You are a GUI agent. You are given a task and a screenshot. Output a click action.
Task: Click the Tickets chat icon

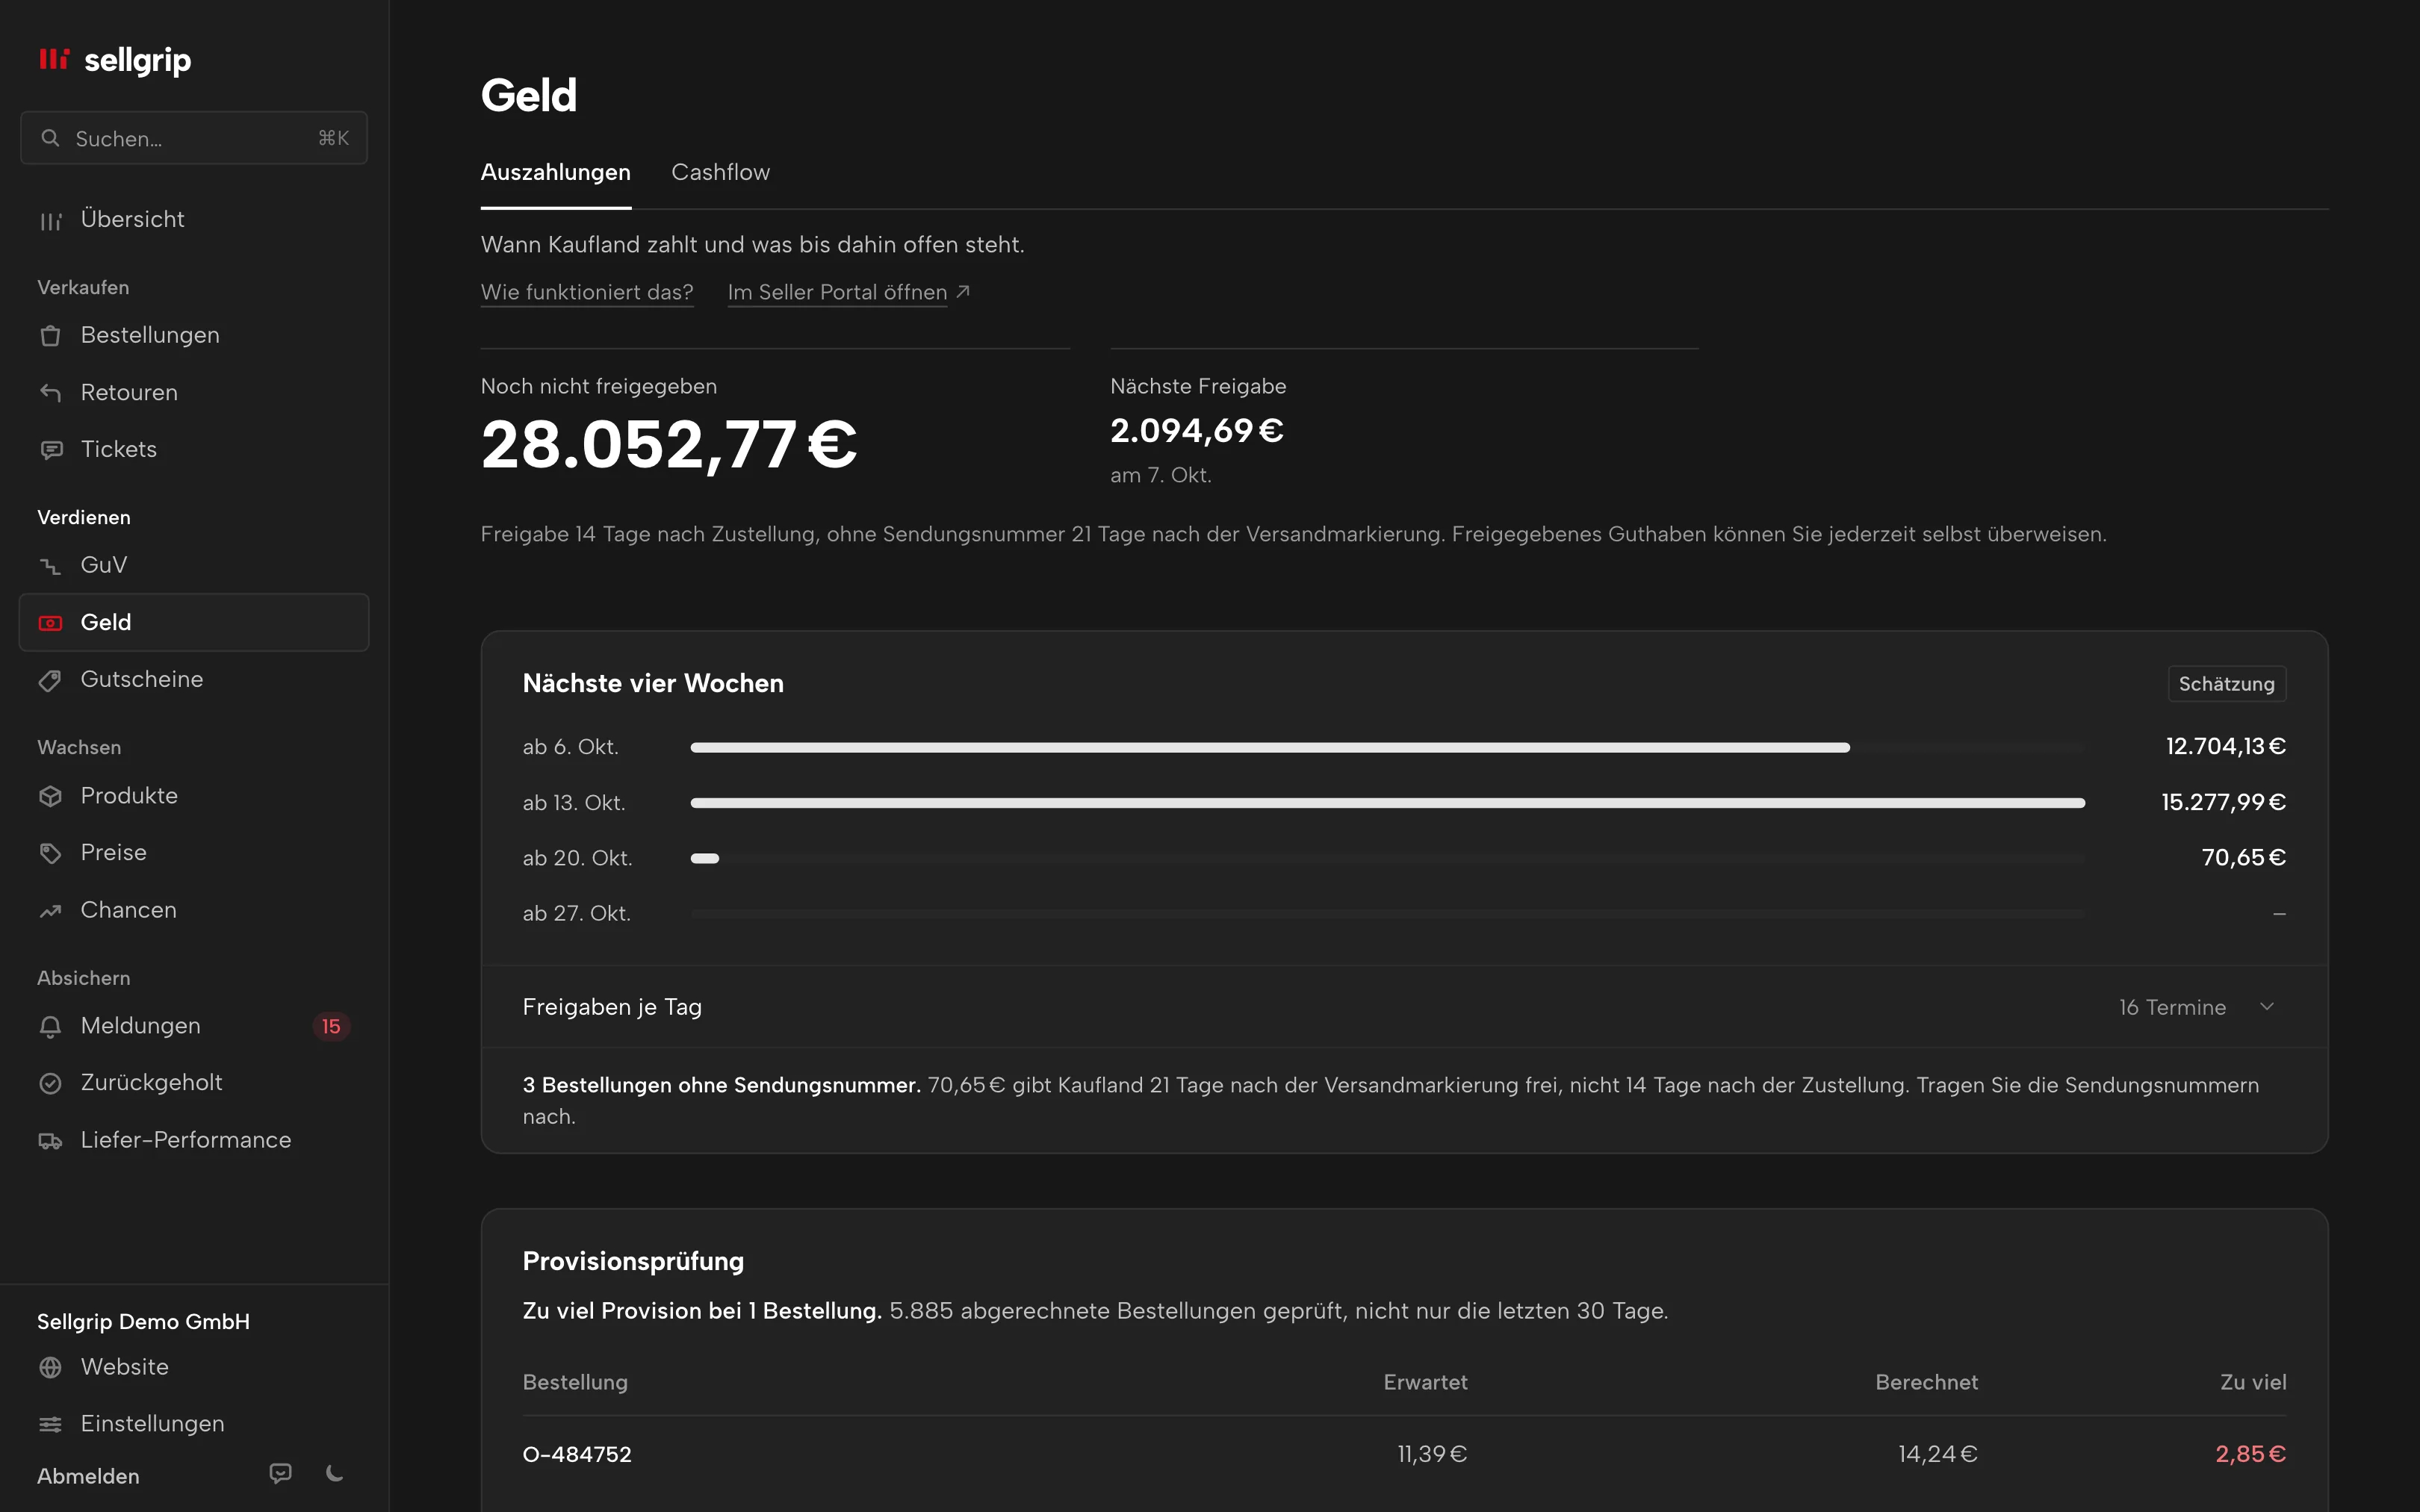pos(50,450)
